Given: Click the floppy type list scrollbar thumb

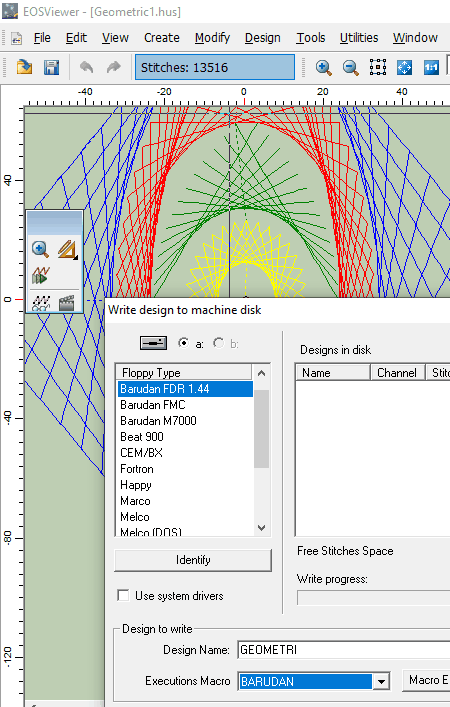Looking at the screenshot, I should tap(262, 428).
